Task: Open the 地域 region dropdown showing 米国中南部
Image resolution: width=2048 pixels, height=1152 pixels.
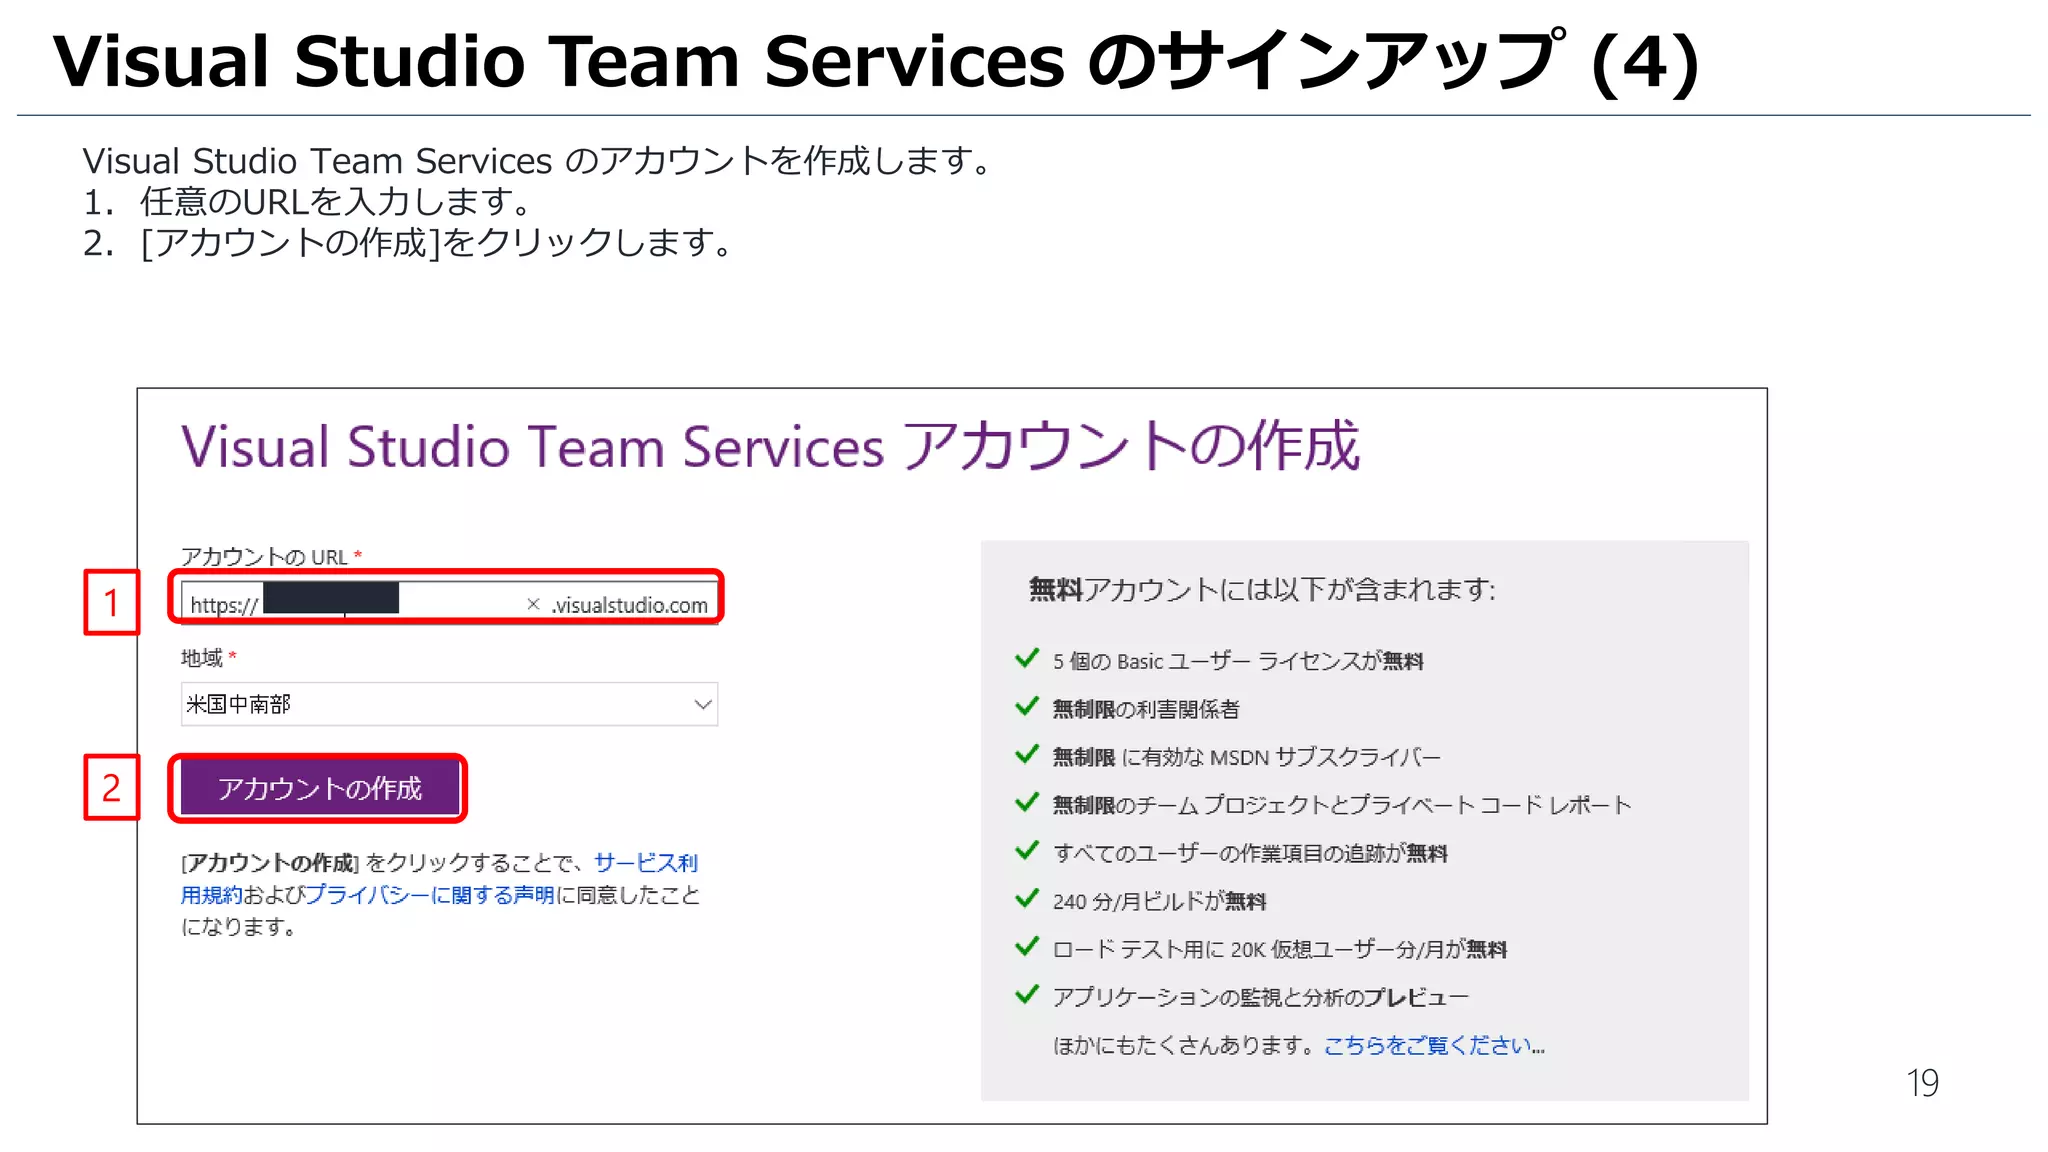Action: click(449, 704)
